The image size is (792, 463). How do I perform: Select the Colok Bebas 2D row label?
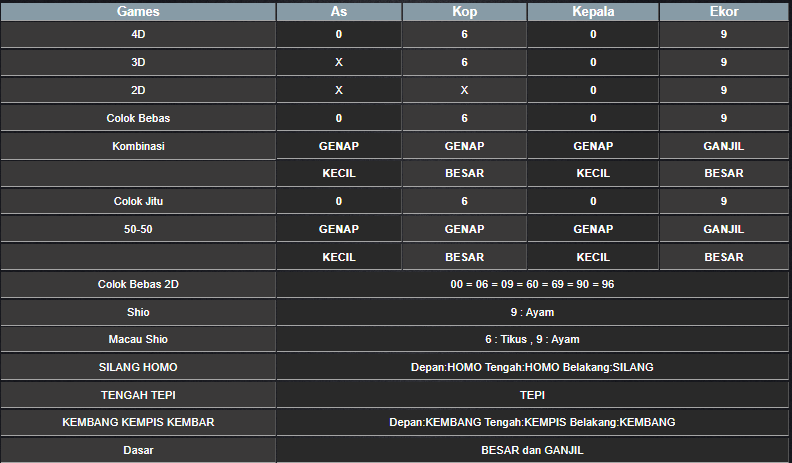click(x=138, y=284)
